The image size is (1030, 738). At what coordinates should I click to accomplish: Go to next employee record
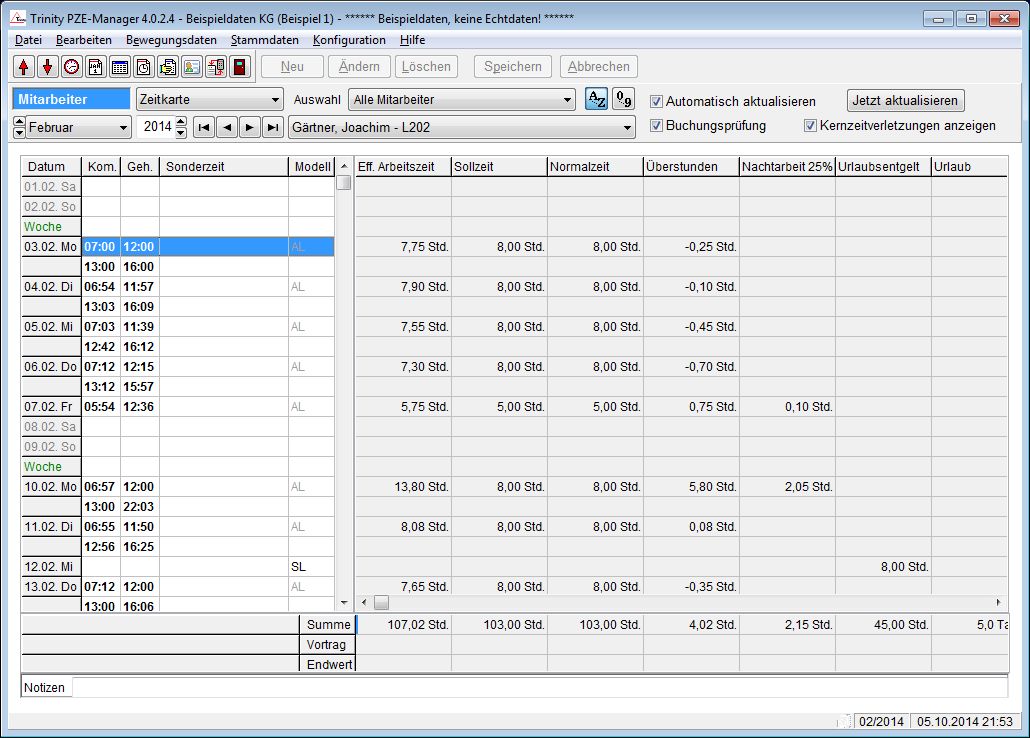[x=249, y=127]
